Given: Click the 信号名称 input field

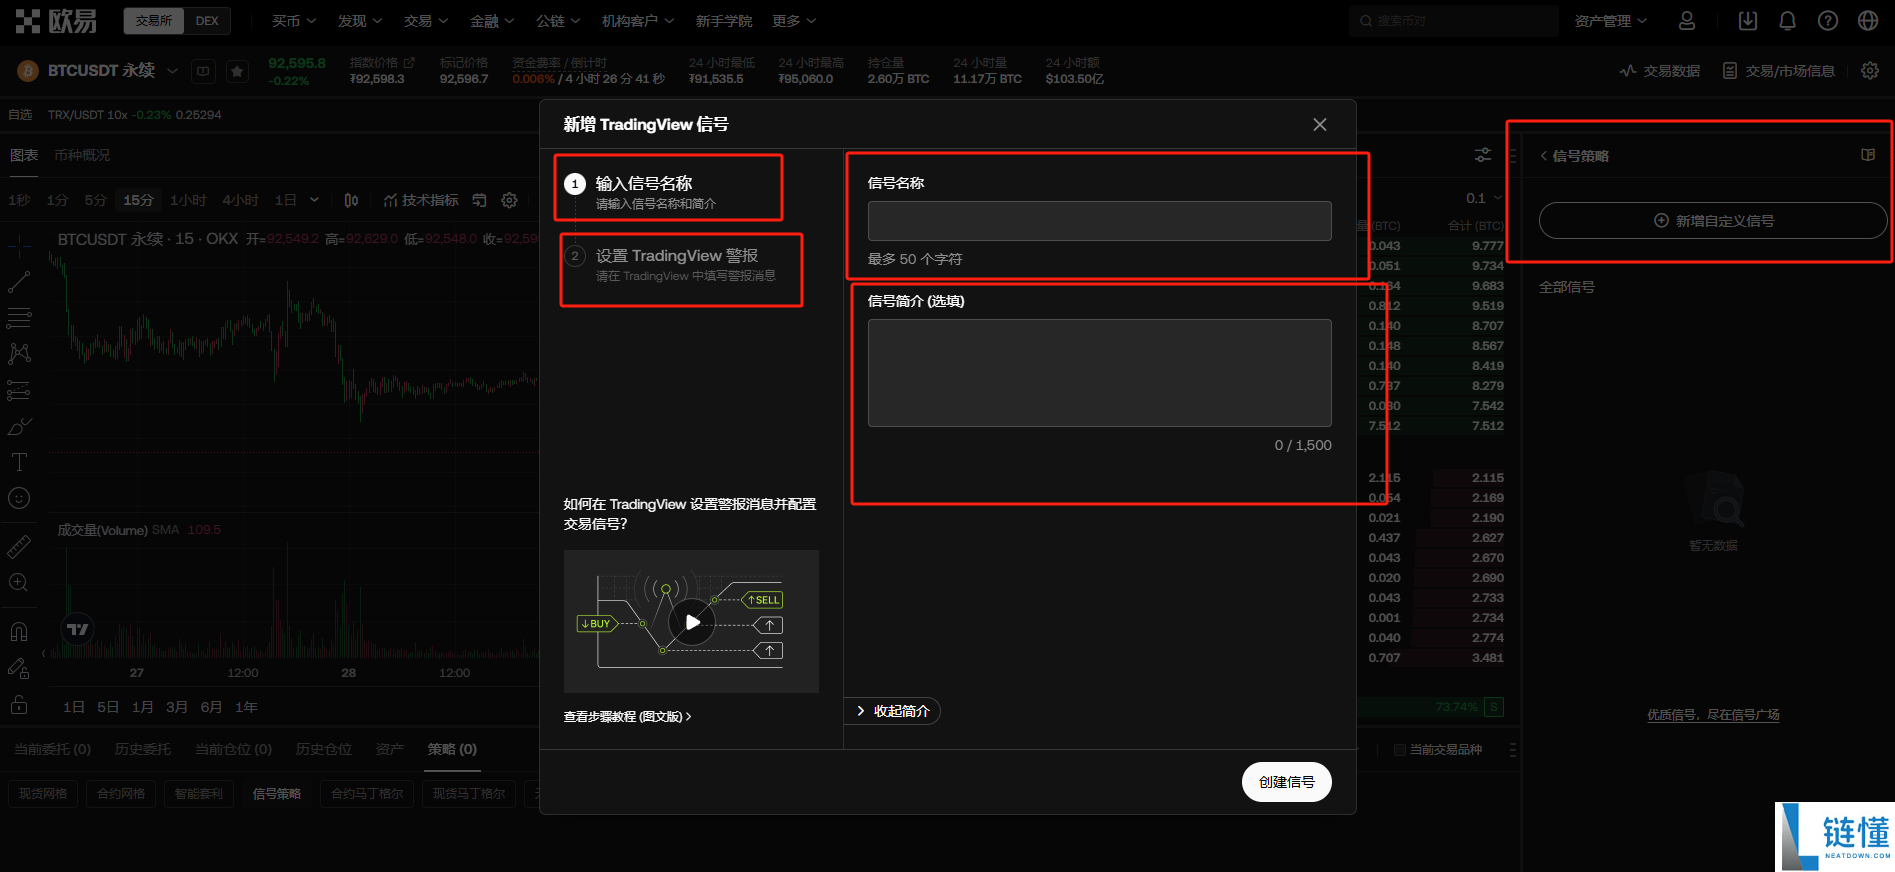Looking at the screenshot, I should [x=1099, y=221].
